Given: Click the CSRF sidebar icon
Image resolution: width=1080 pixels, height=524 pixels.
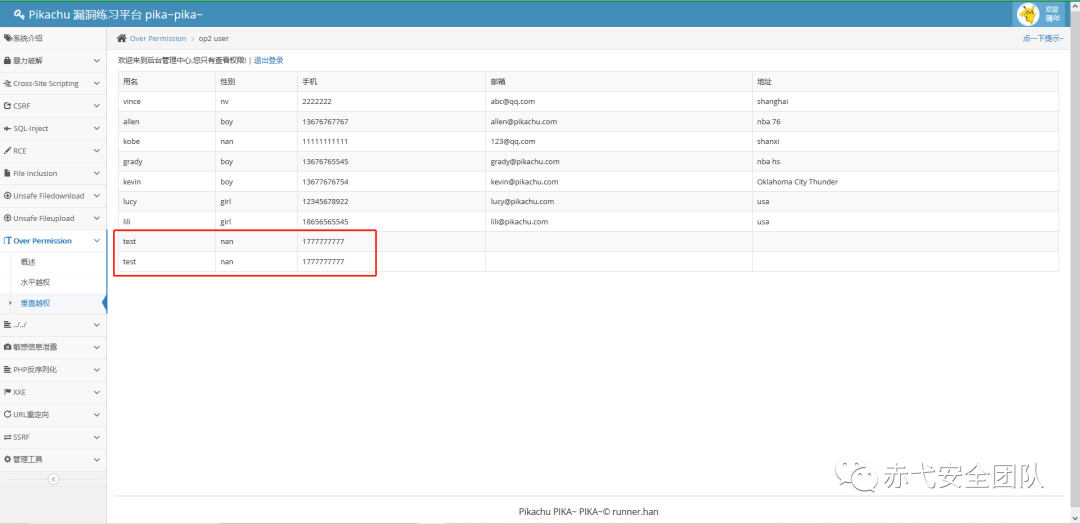Looking at the screenshot, I should coord(8,106).
